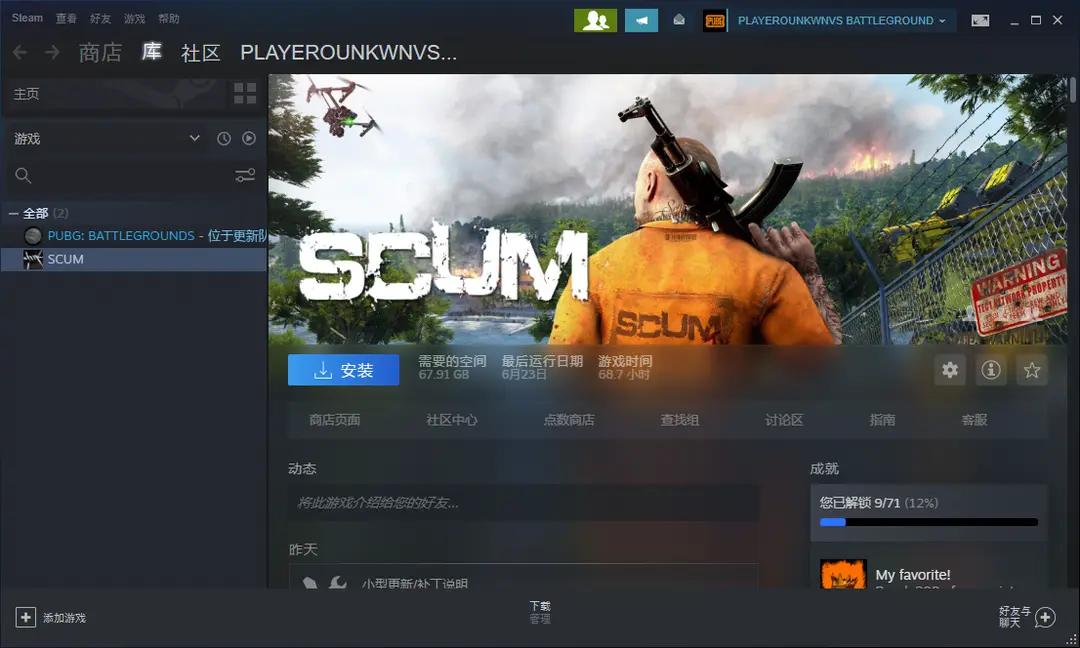Viewport: 1080px width, 648px height.
Task: Click the achievements progress bar
Action: click(x=928, y=522)
